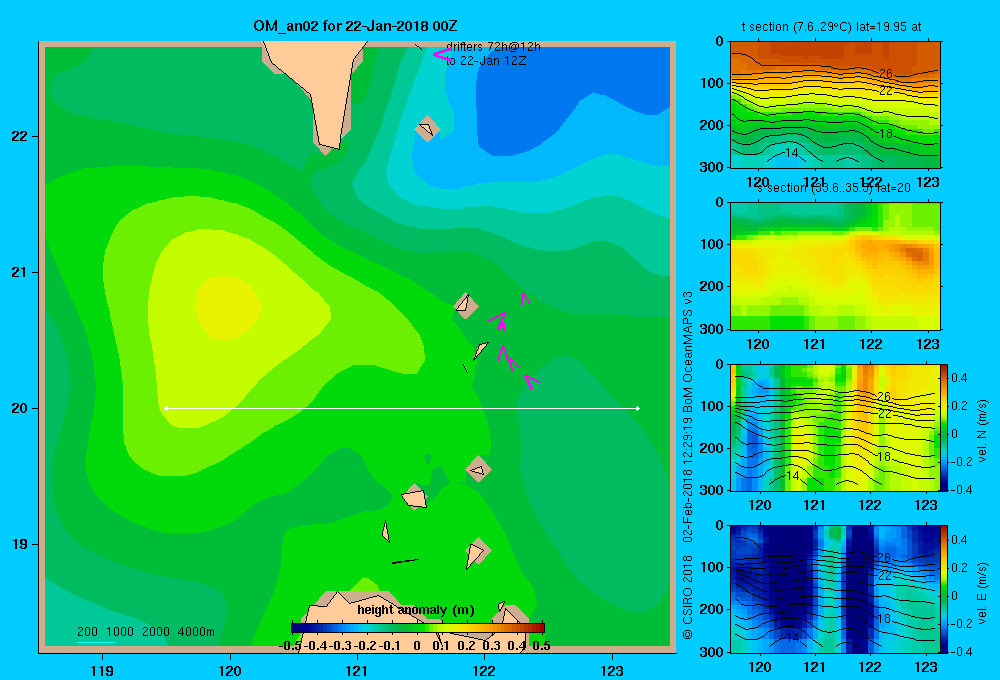Click contour label '26' in the temperature section
Image resolution: width=1000 pixels, height=680 pixels.
coord(886,73)
